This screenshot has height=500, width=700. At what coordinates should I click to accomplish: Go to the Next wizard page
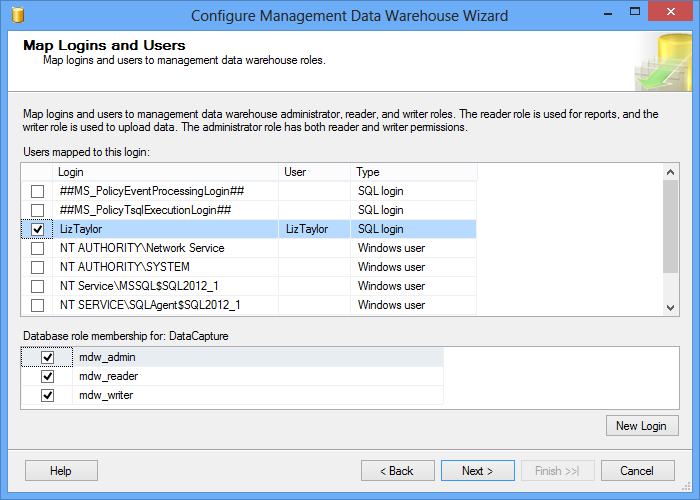[x=478, y=471]
